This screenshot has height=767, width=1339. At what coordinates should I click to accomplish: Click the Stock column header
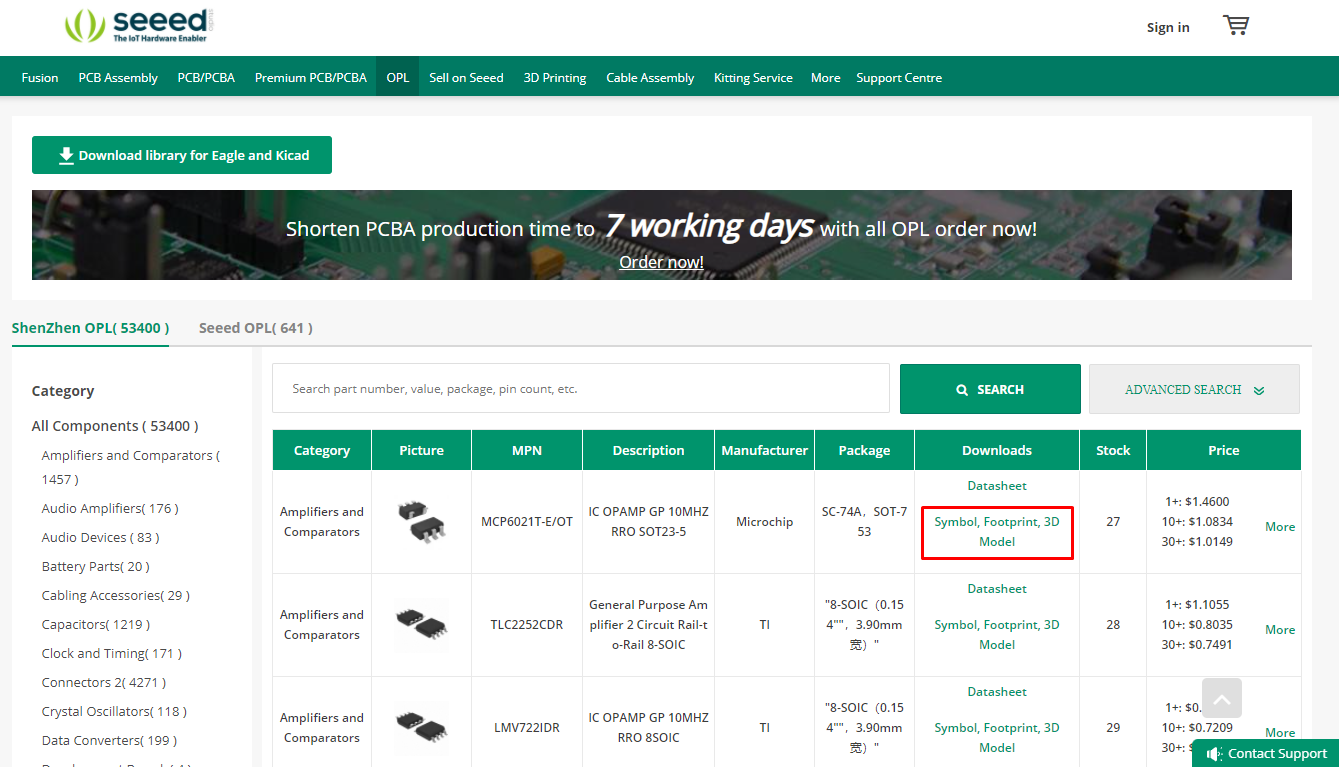point(1113,450)
